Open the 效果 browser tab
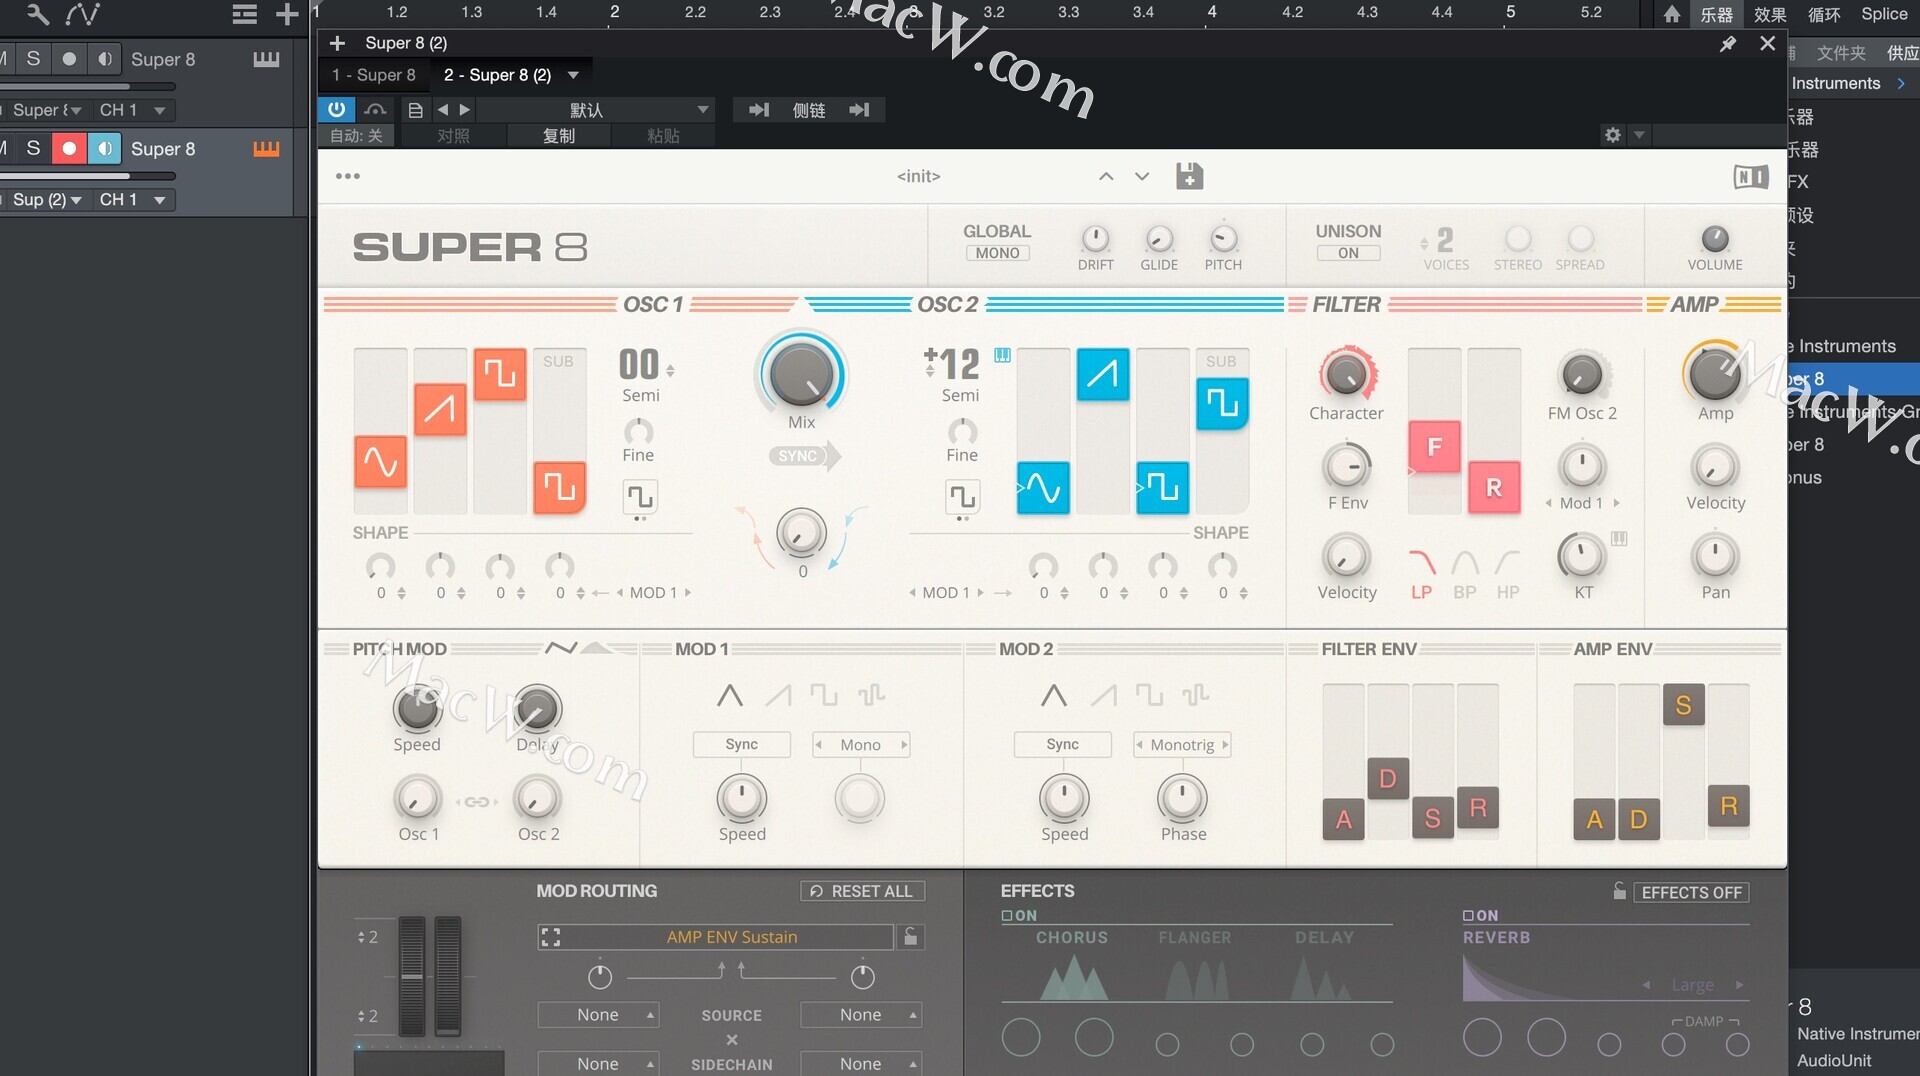 pos(1769,14)
